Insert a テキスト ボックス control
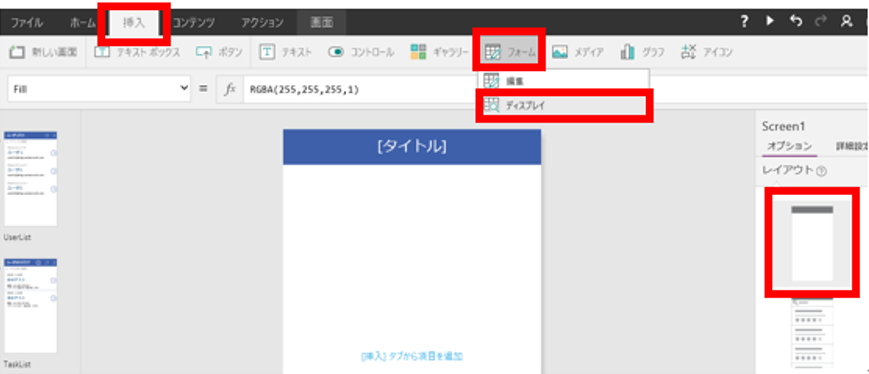The image size is (869, 374). 137,53
